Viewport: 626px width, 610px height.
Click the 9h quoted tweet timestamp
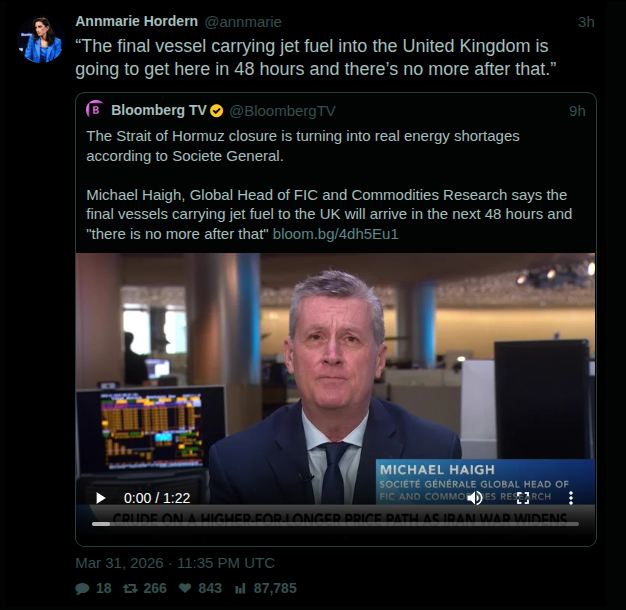pyautogui.click(x=577, y=111)
